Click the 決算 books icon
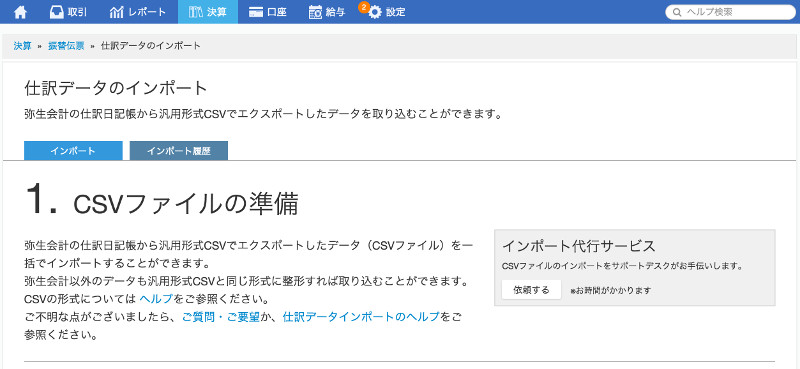The image size is (800, 369). pyautogui.click(x=196, y=12)
